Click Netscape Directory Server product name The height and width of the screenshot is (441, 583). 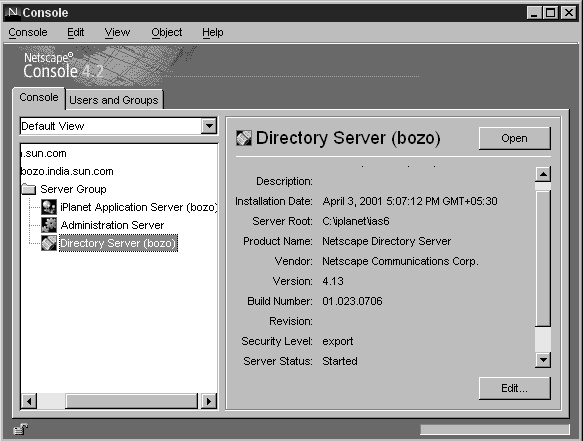pyautogui.click(x=386, y=241)
